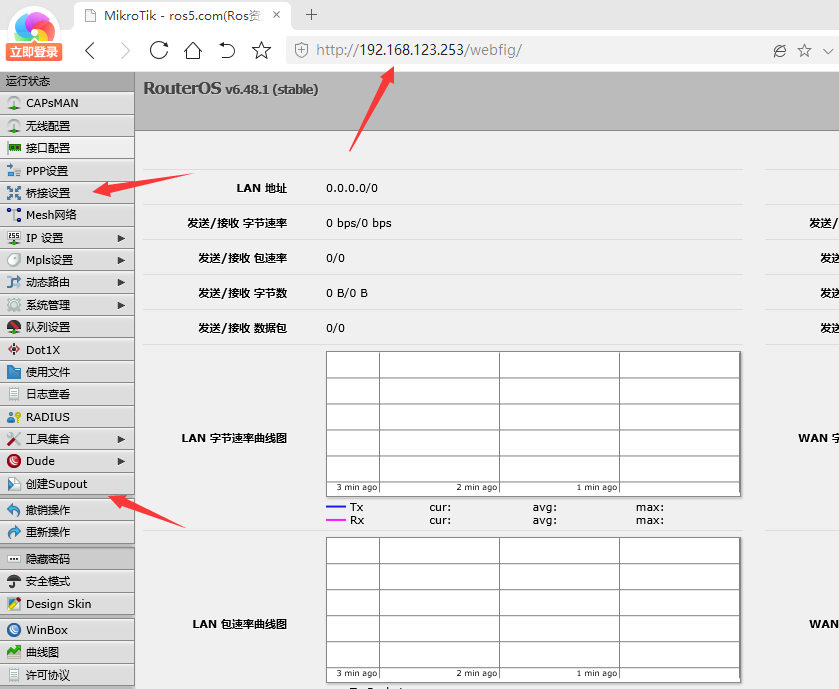Click the IP 设置 icon
Viewport: 839px width, 689px height.
(14, 238)
